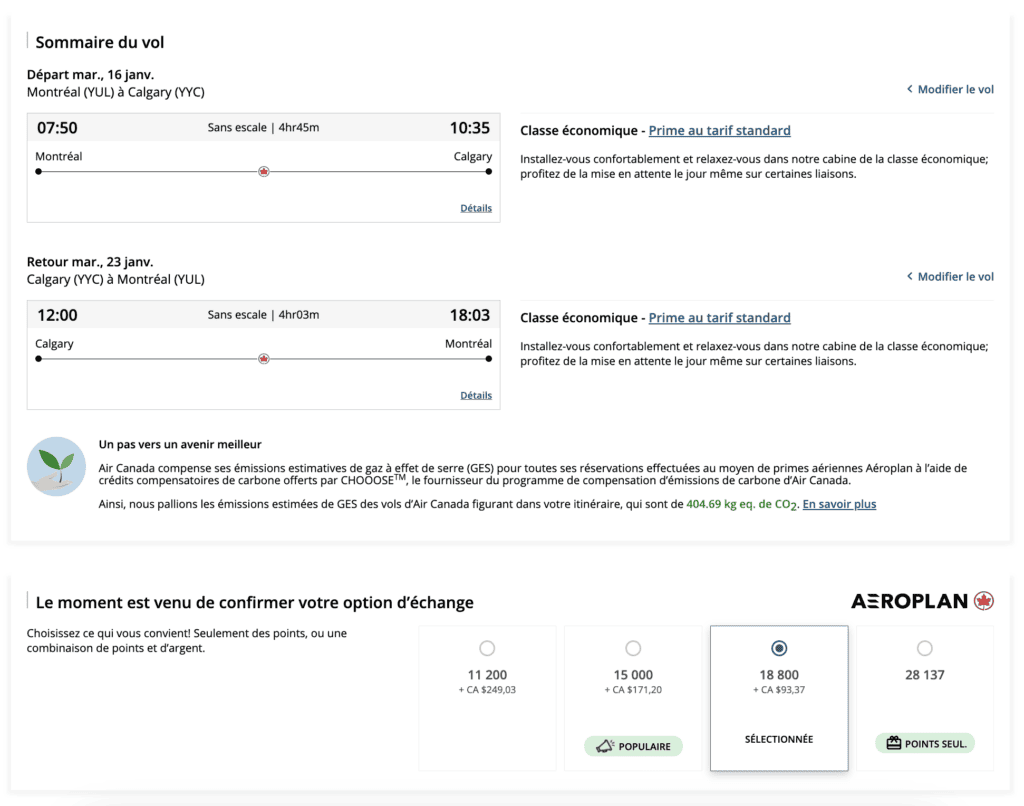Click the chevron beside return Modifier le vol
Screen dimensions: 1024x806
(909, 276)
